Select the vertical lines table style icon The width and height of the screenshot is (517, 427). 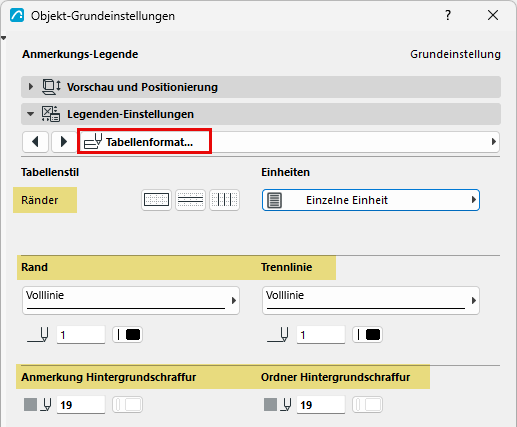pyautogui.click(x=224, y=200)
